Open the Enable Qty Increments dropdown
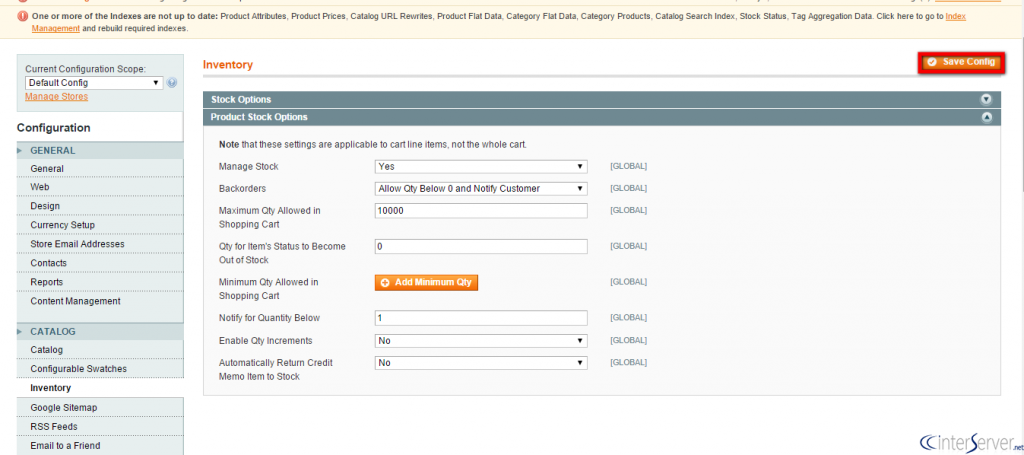 481,341
